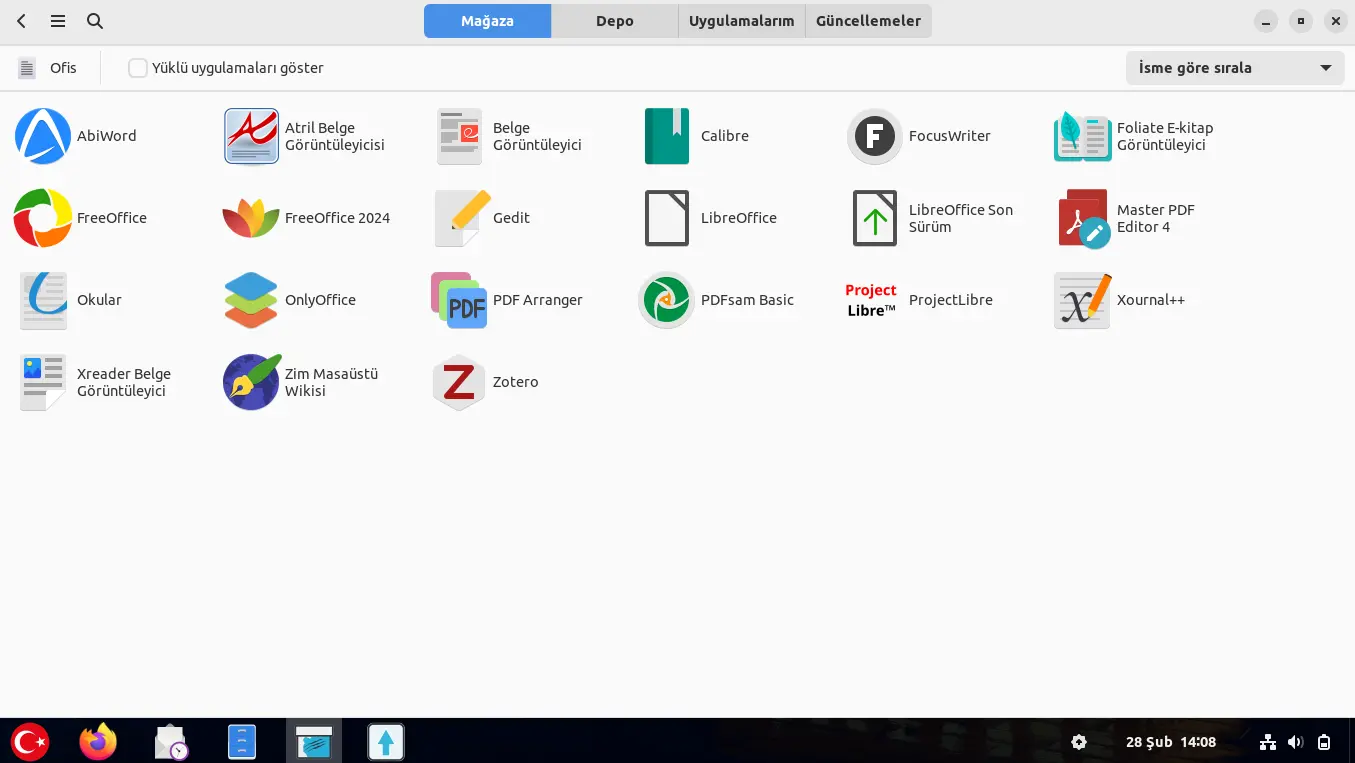Click the FreeOffice 2024 name label
This screenshot has width=1355, height=763.
click(x=338, y=218)
